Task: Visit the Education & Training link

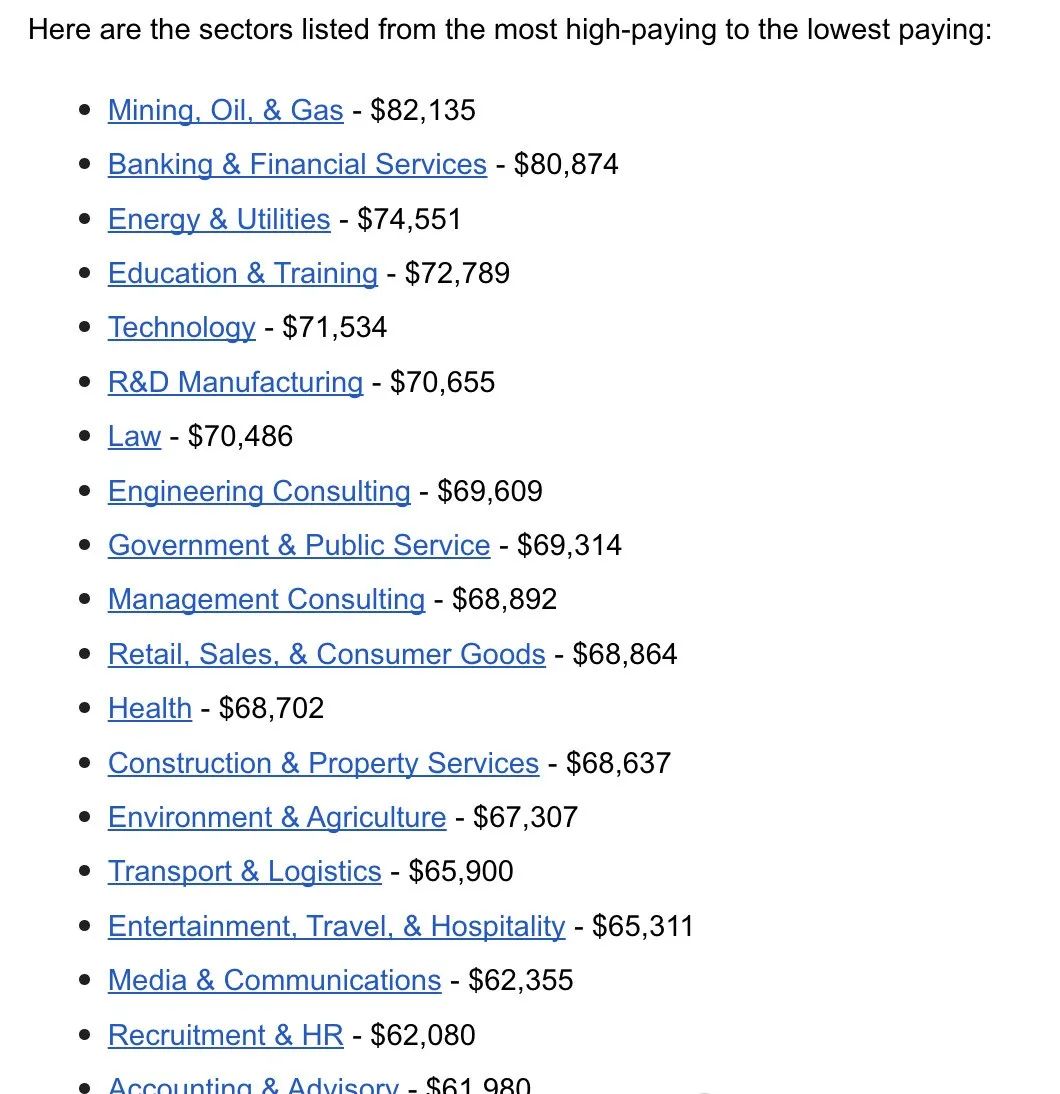Action: click(243, 273)
